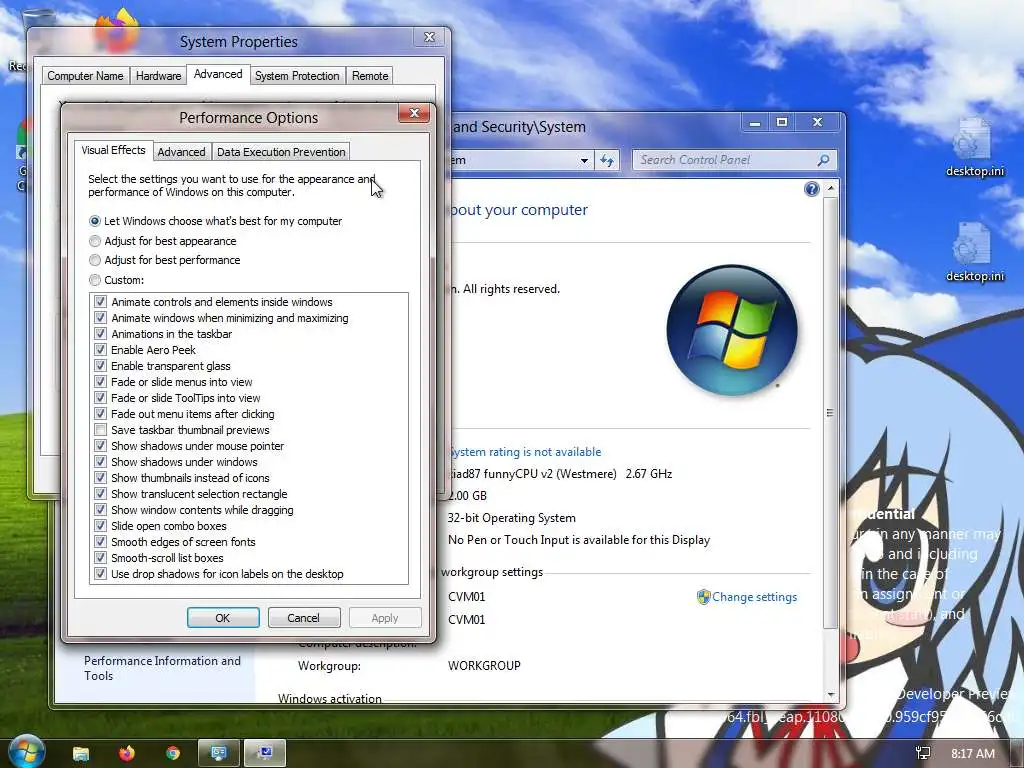Switch to the System Properties taskbar button
This screenshot has height=768, width=1024.
coord(265,754)
